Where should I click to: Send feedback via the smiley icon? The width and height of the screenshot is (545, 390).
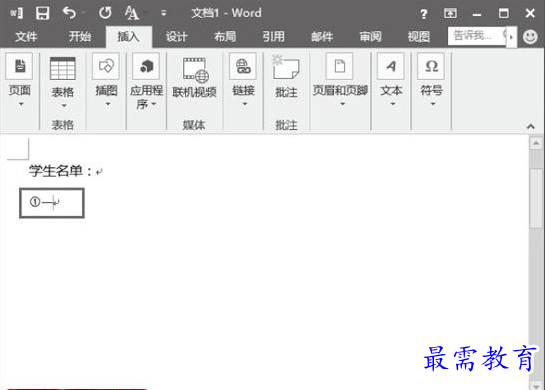click(530, 36)
